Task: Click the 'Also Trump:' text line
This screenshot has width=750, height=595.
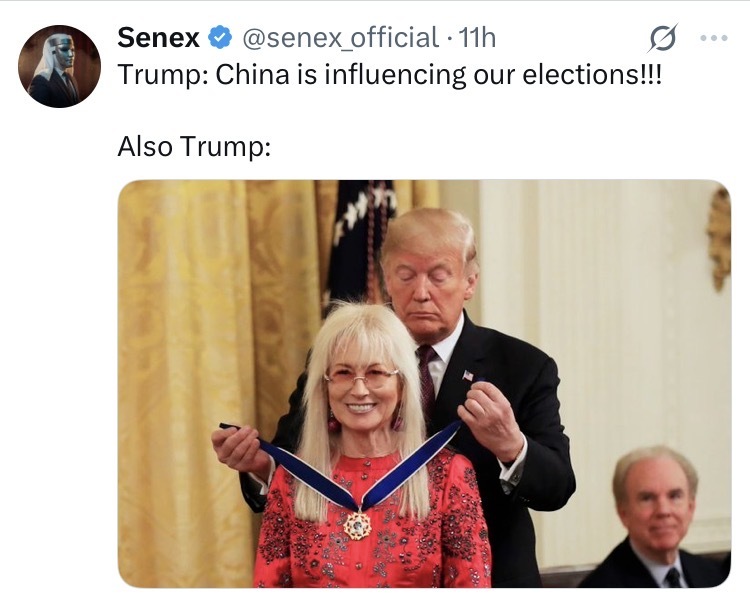Action: point(194,146)
